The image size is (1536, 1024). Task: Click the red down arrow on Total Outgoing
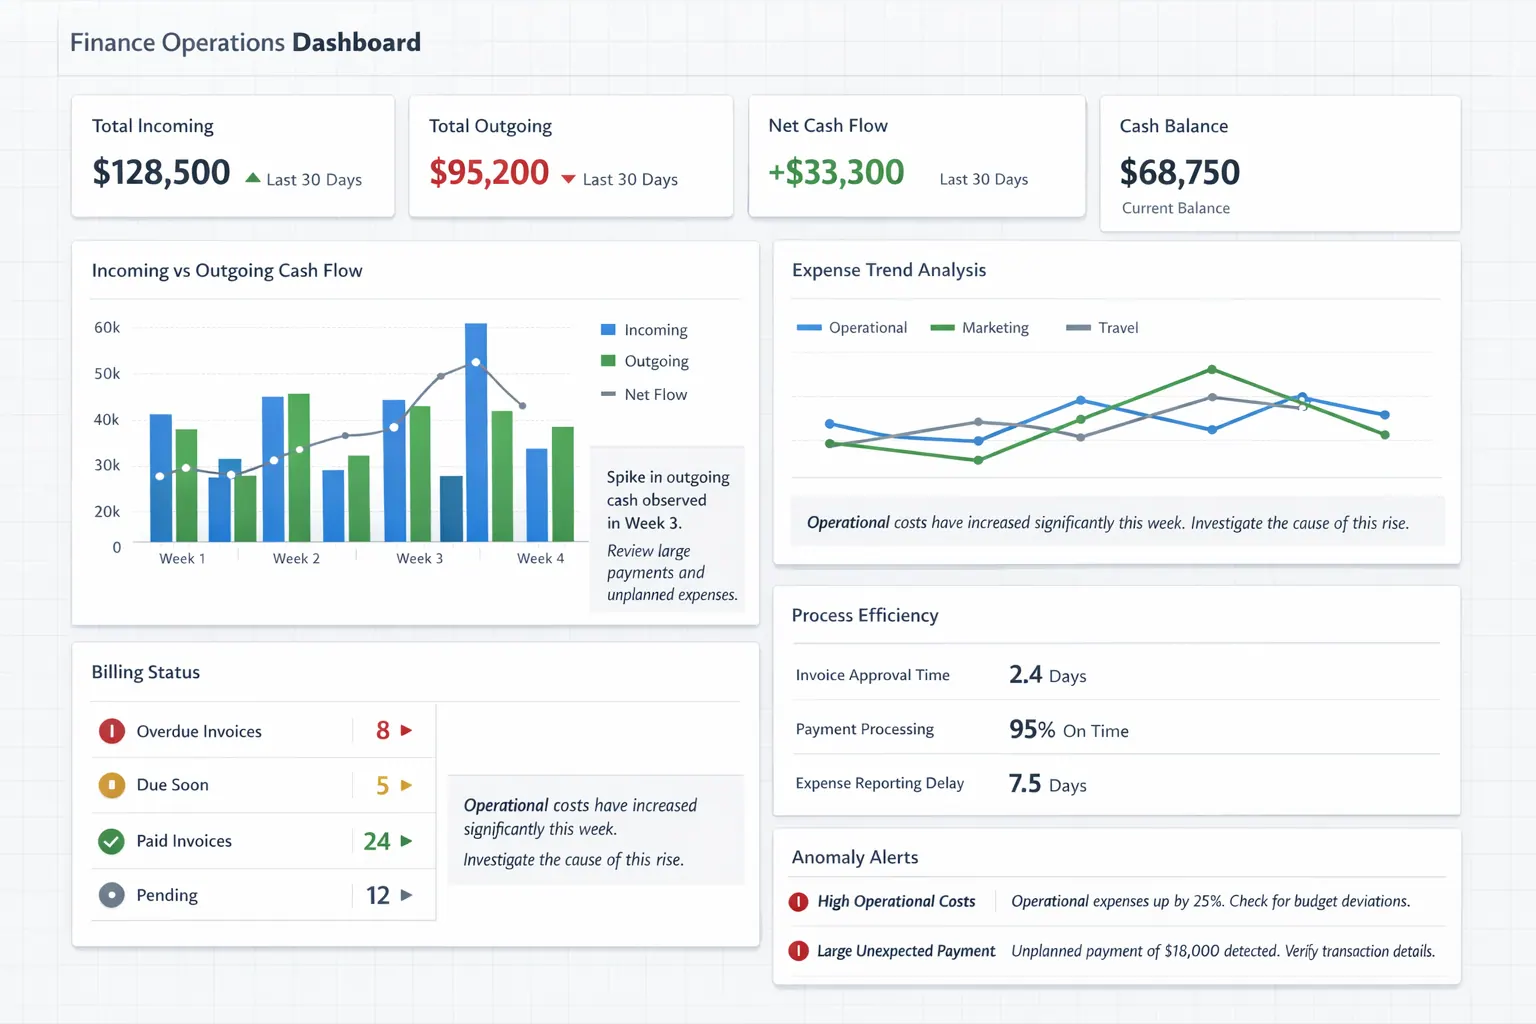(568, 177)
